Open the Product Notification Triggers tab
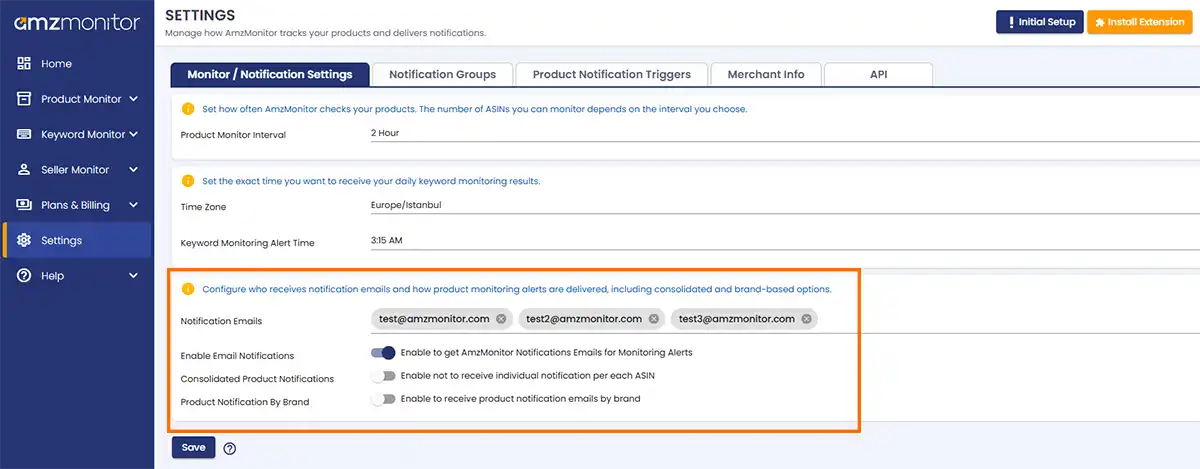Image resolution: width=1200 pixels, height=469 pixels. coord(611,75)
